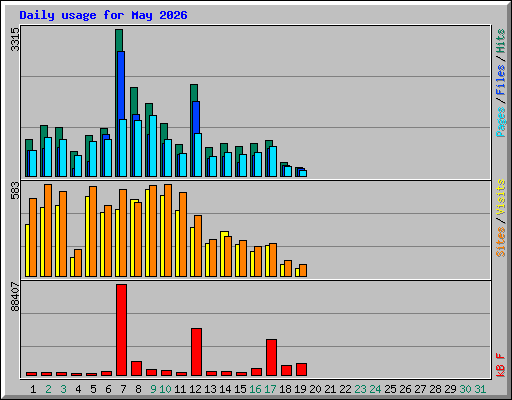Click day 7 on the x-axis
Screen dimensions: 512x400
(123, 389)
